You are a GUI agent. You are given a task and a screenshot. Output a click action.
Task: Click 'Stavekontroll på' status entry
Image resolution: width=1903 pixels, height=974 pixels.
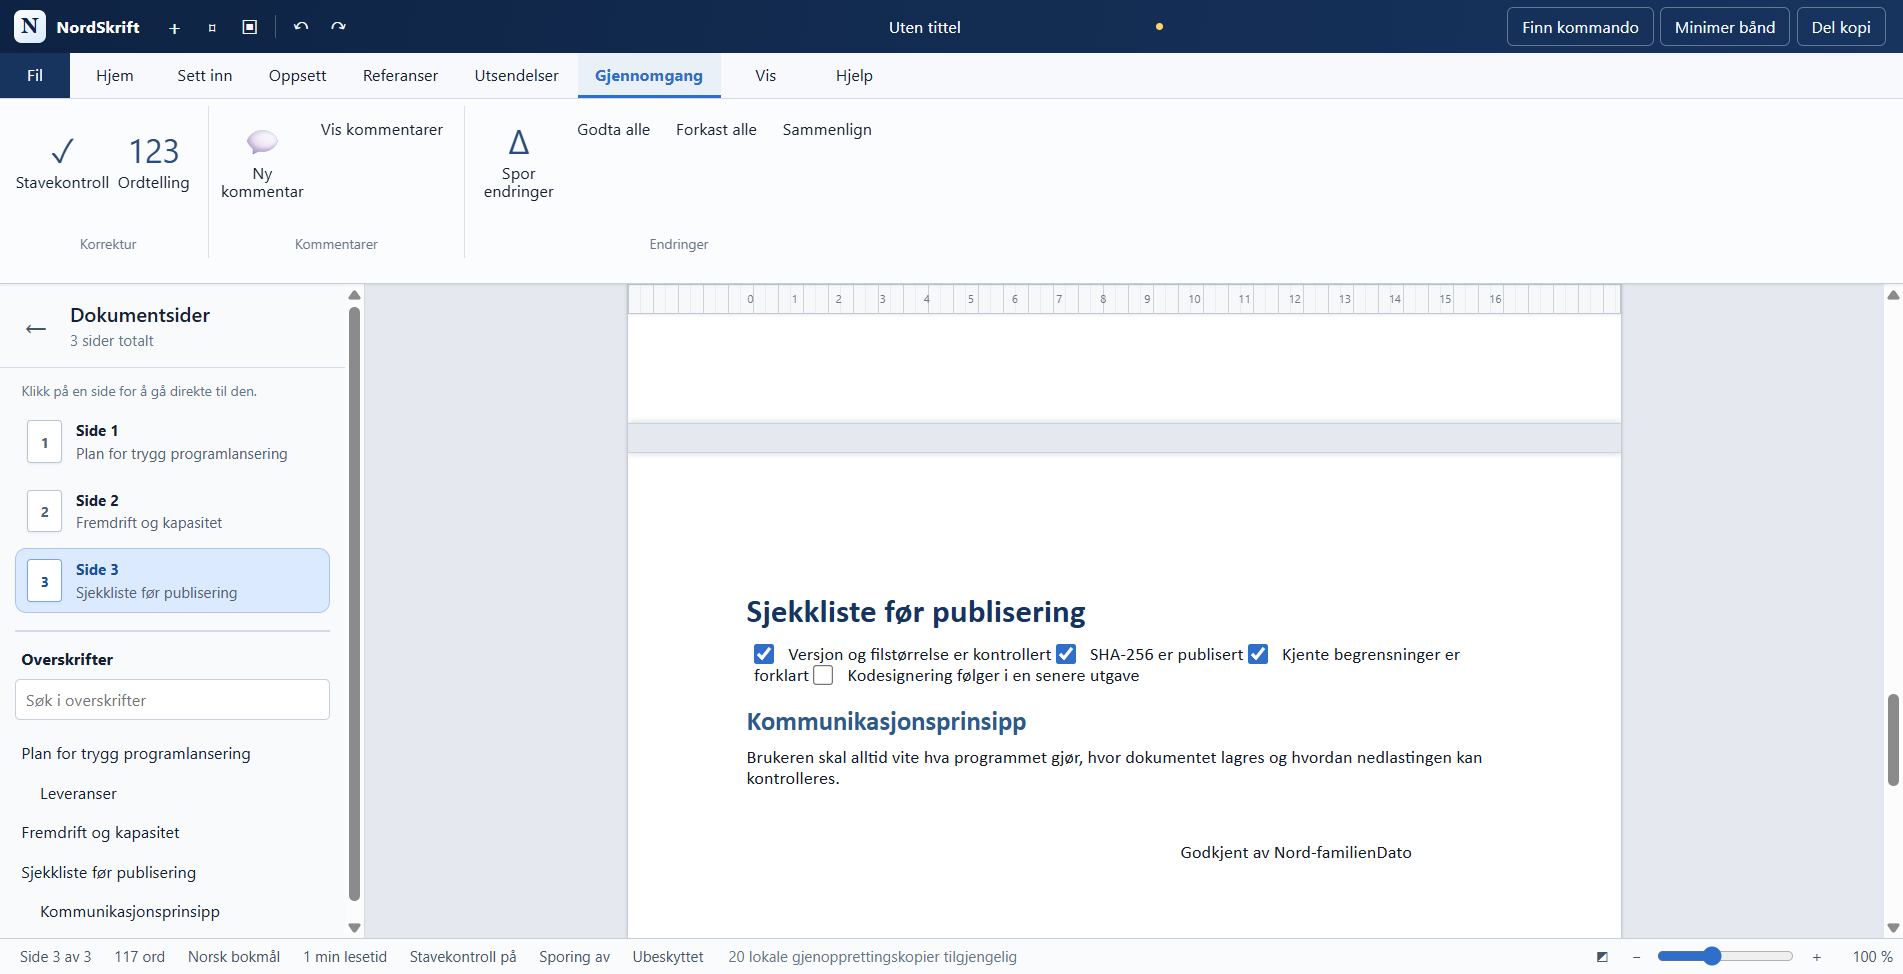(463, 957)
